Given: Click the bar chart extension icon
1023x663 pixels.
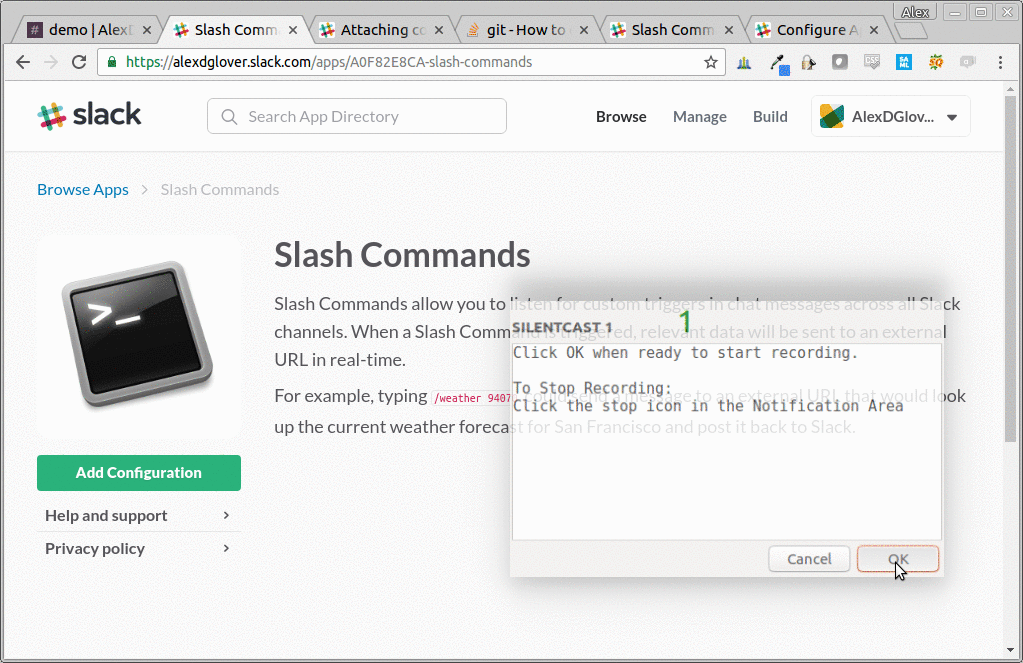Looking at the screenshot, I should tap(744, 63).
